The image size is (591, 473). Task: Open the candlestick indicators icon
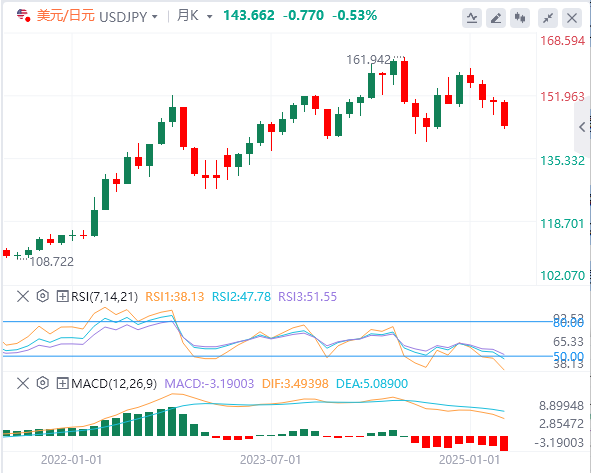tap(520, 18)
